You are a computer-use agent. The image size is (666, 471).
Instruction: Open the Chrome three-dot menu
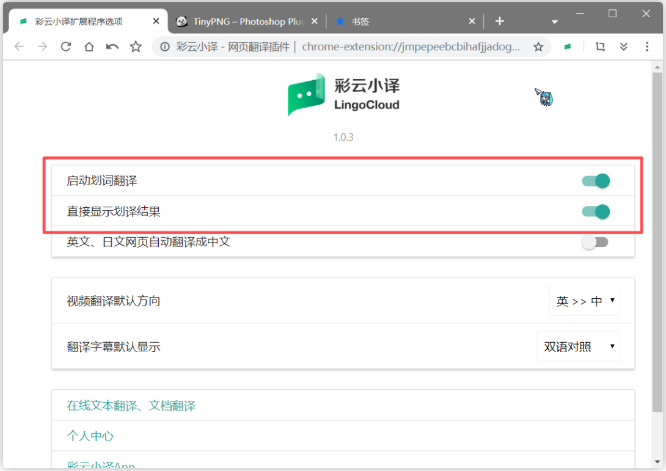(648, 46)
